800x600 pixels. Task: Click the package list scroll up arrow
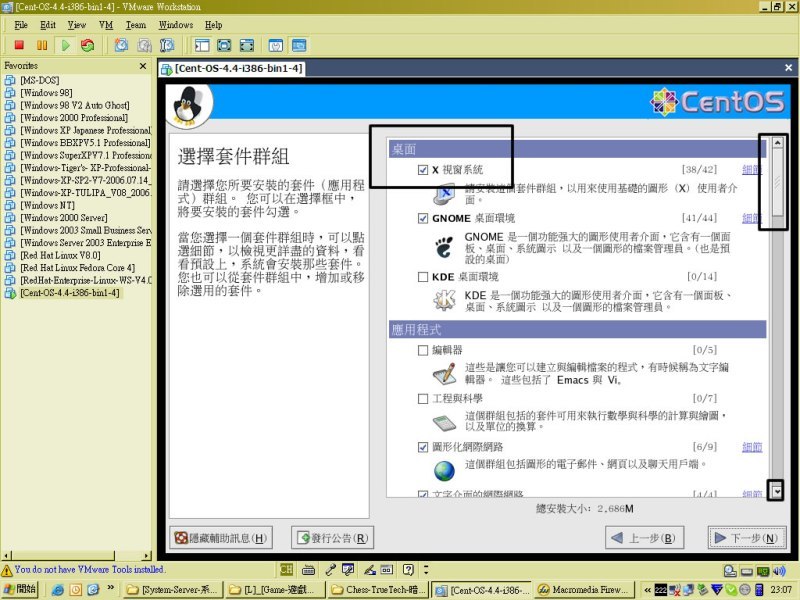(x=777, y=143)
